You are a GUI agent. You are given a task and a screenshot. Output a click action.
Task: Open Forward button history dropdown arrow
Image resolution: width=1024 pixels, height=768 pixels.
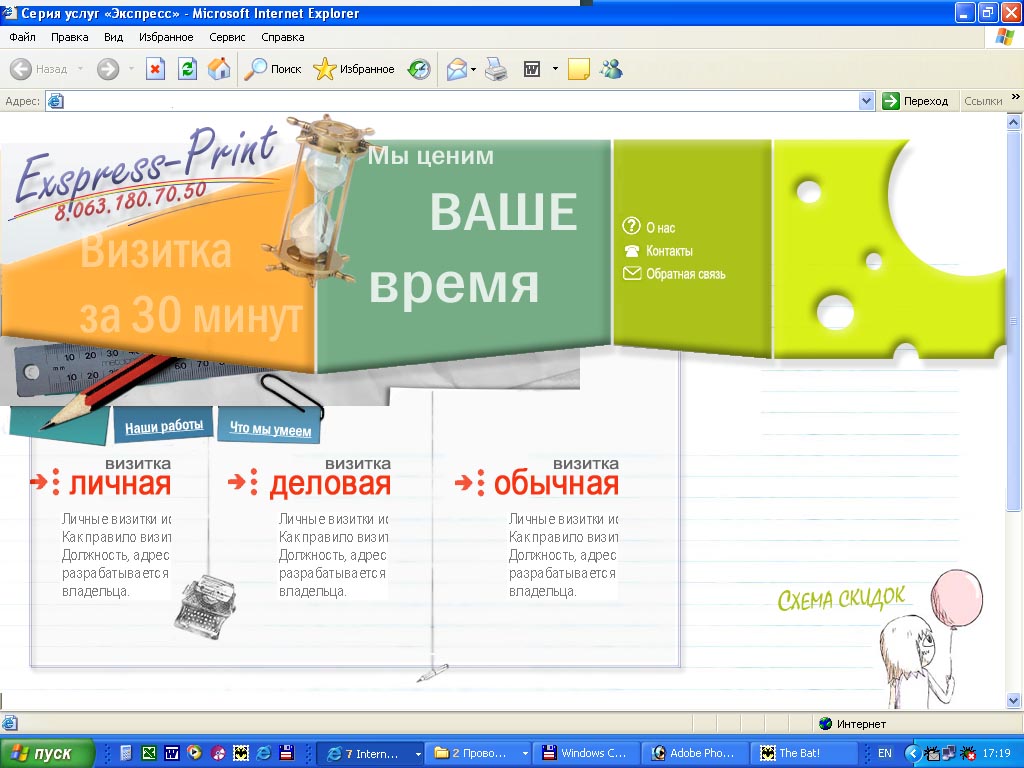pos(131,69)
